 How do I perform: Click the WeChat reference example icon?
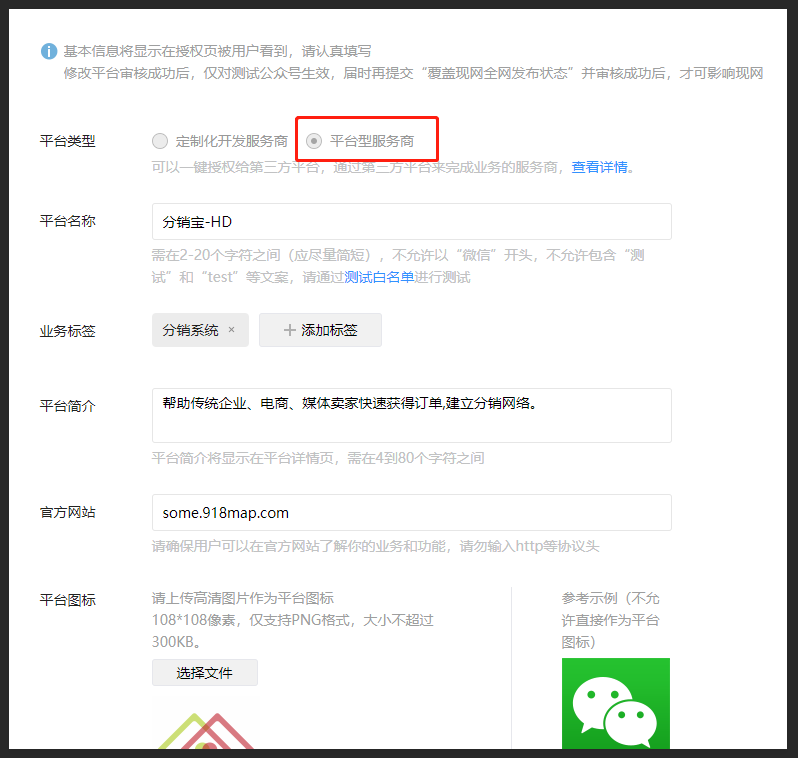coord(615,703)
